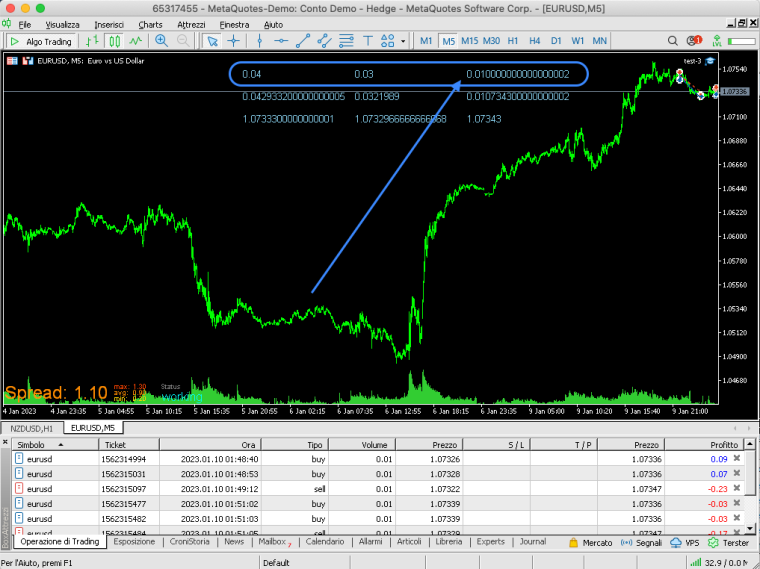Switch to bar chart display
The width and height of the screenshot is (760, 569).
point(92,41)
